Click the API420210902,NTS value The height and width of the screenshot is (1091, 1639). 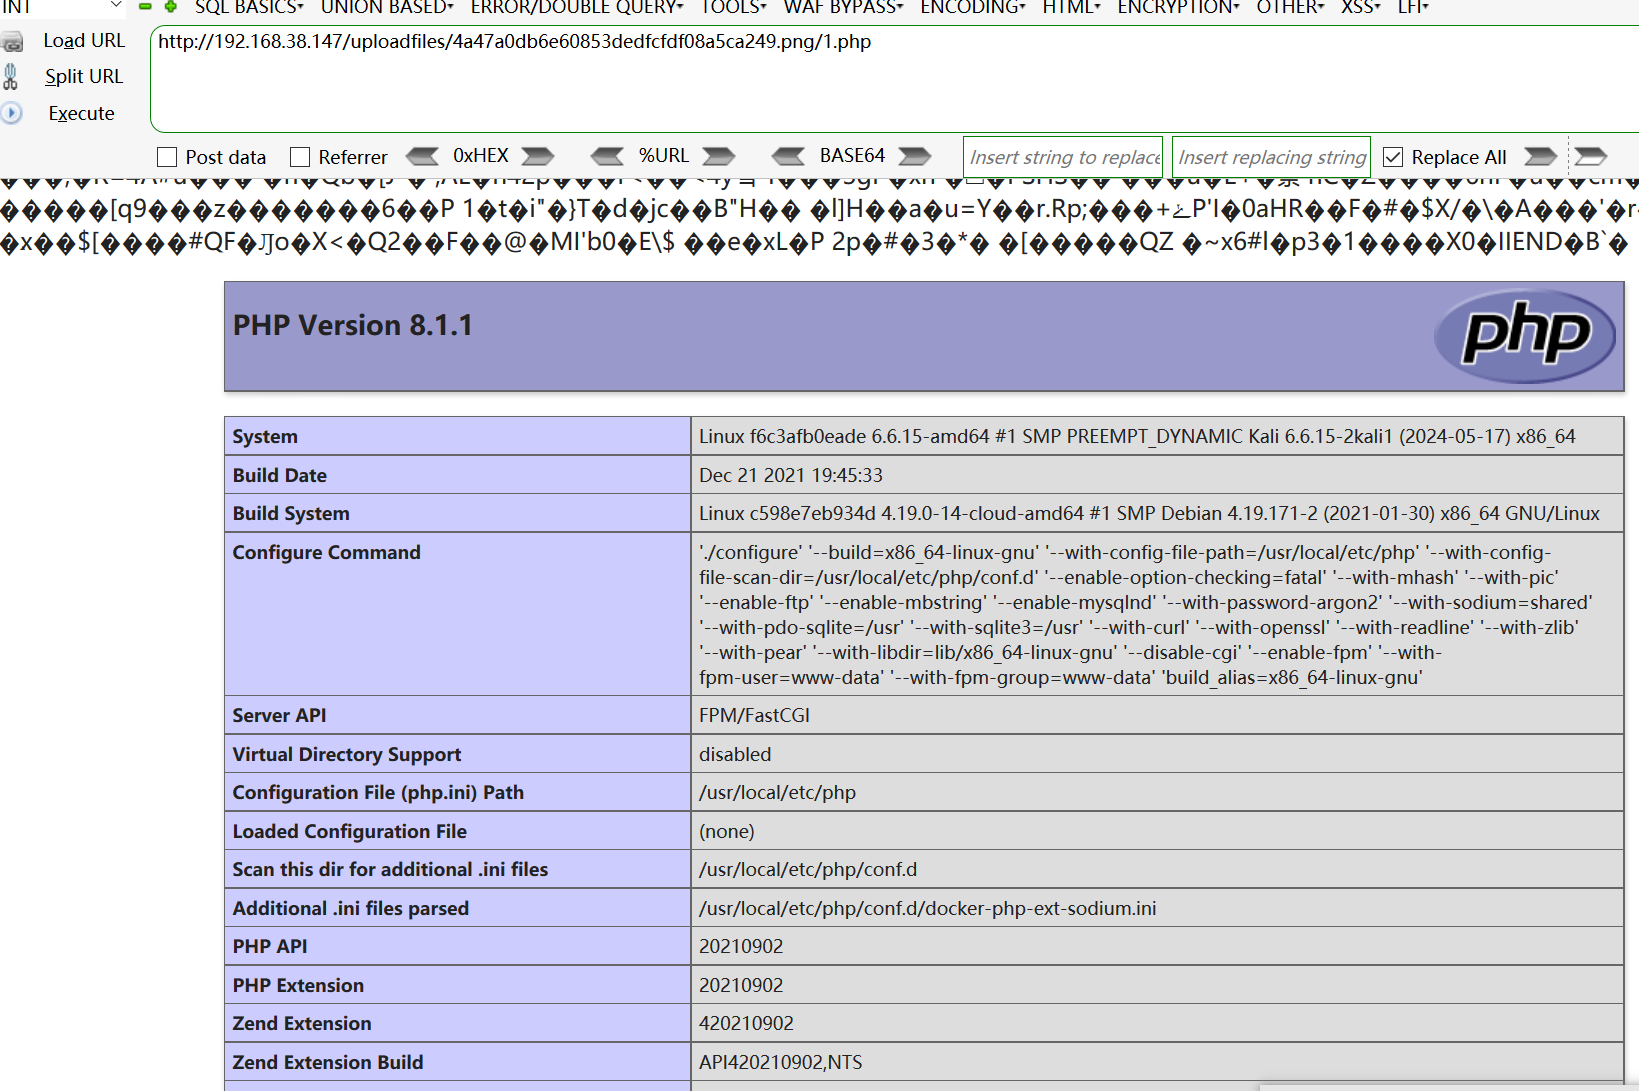[780, 1063]
